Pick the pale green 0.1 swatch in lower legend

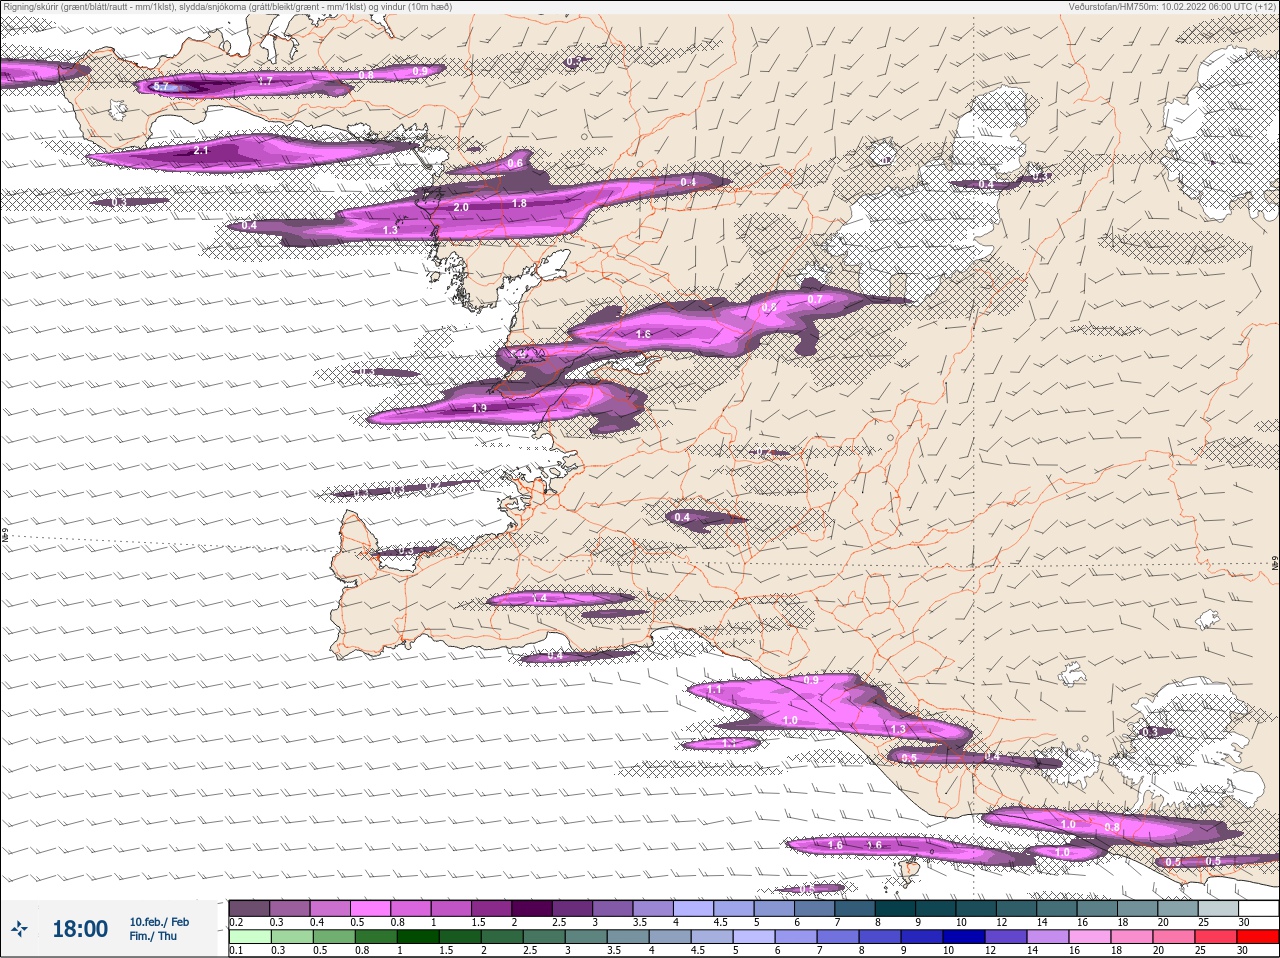(x=249, y=937)
